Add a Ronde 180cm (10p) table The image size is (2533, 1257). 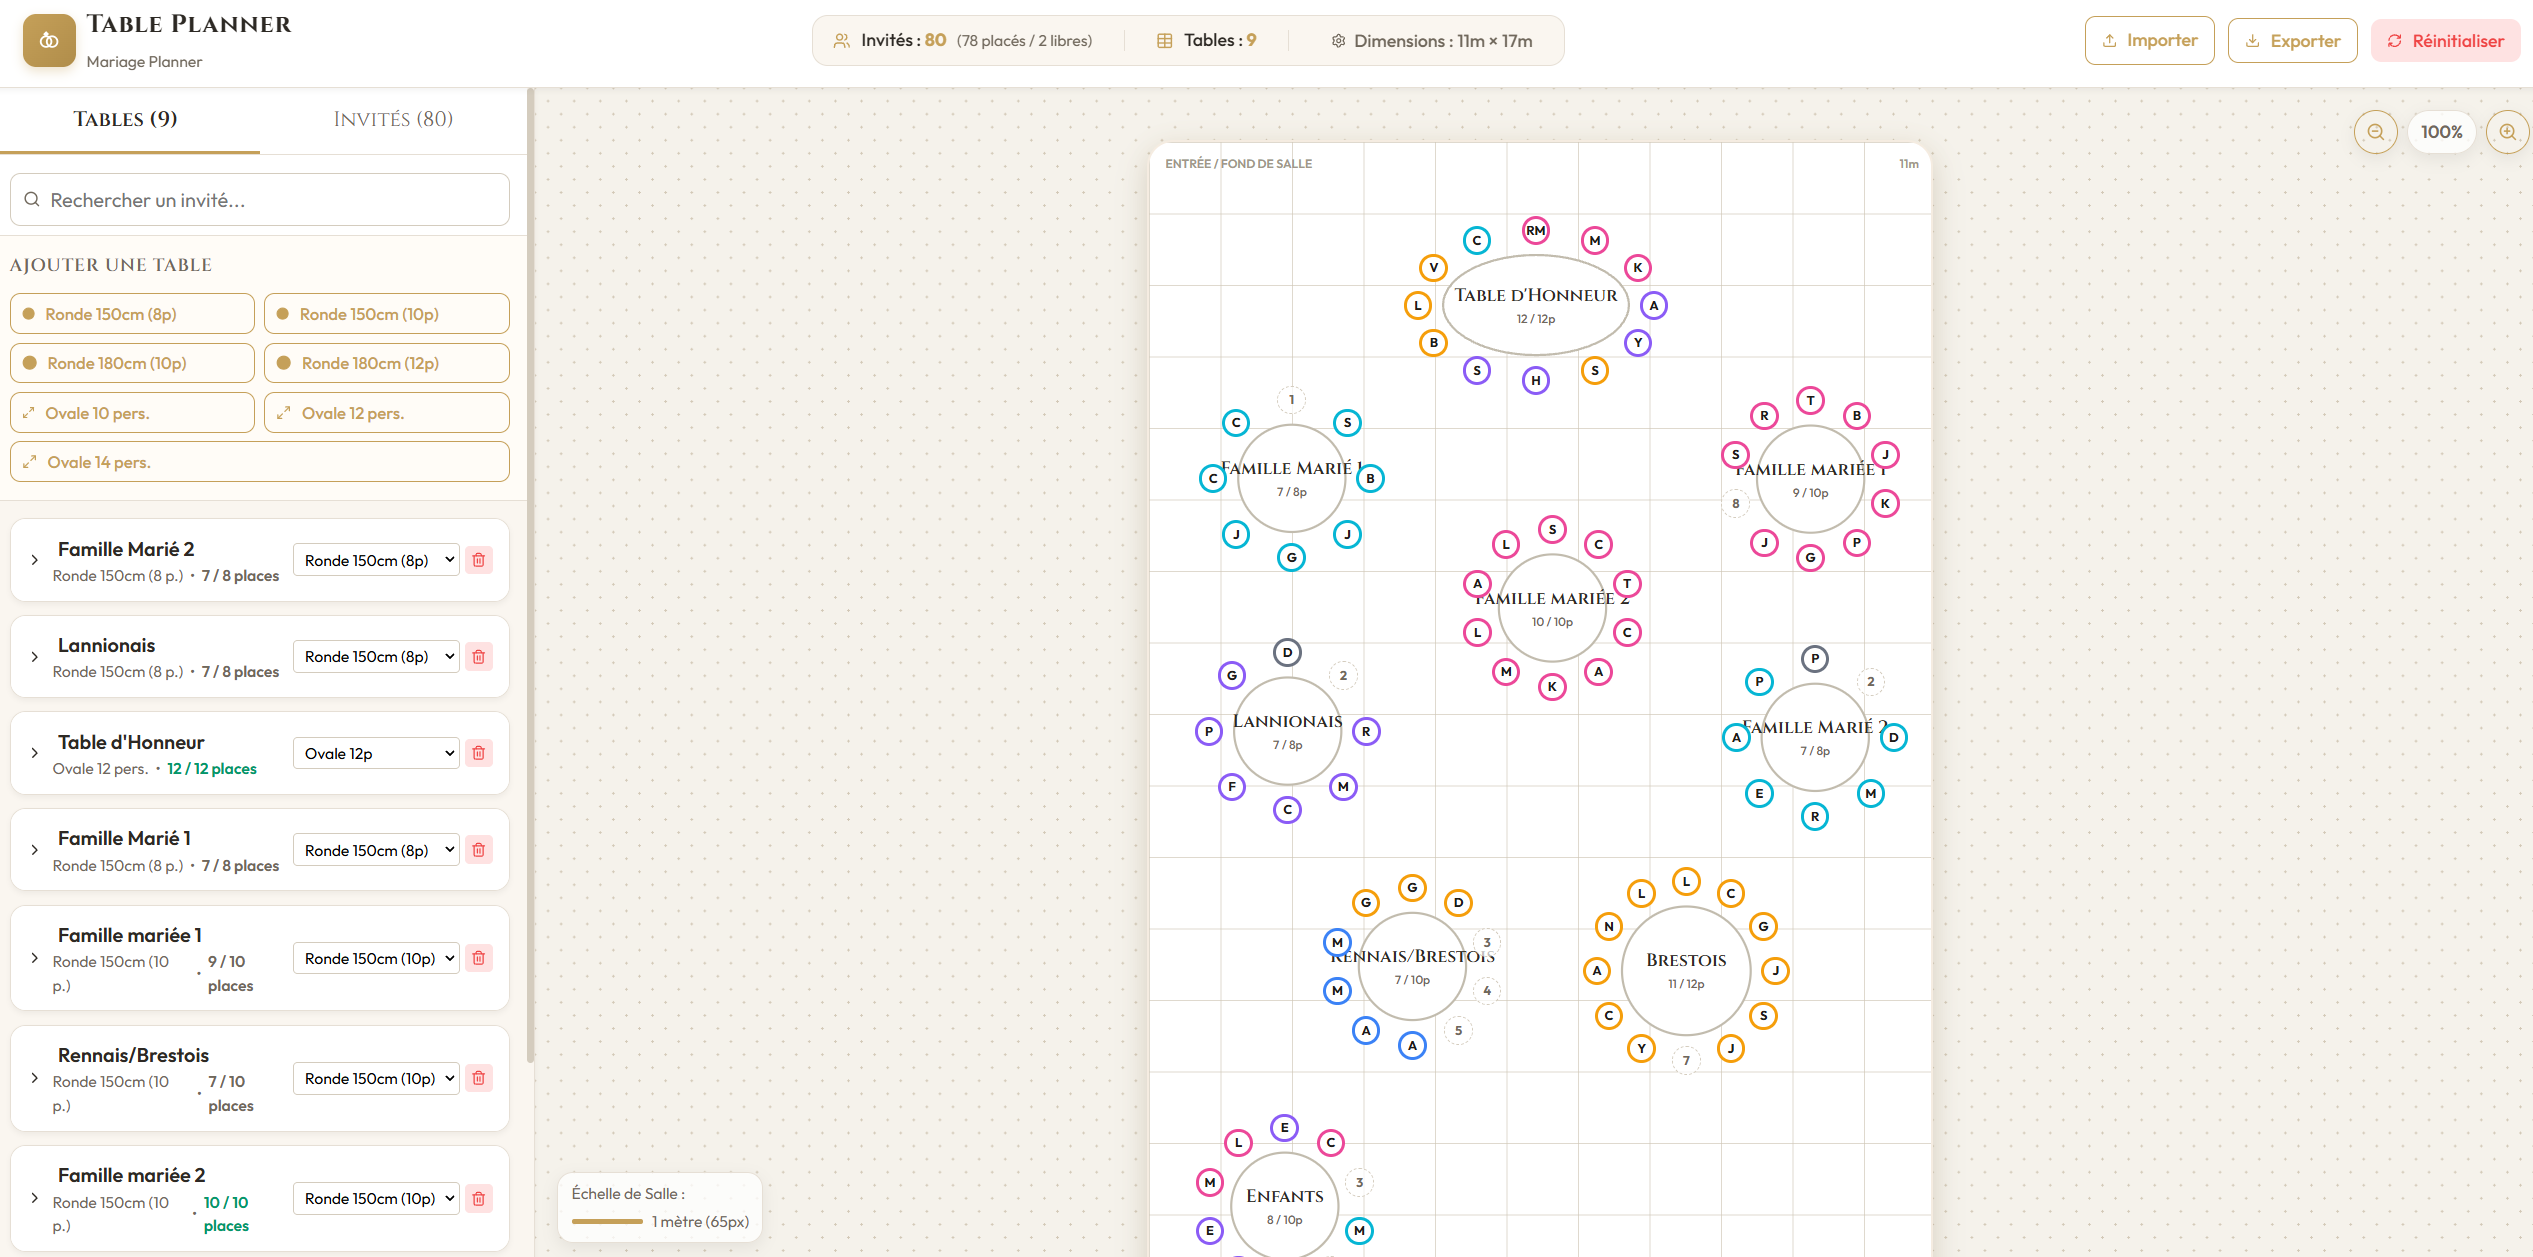132,363
